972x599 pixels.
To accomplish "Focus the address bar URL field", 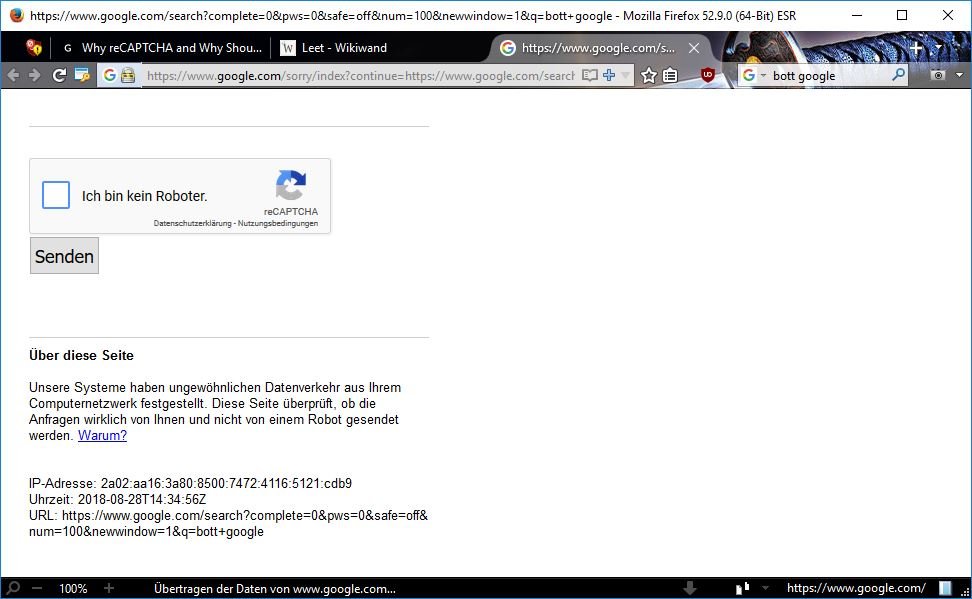I will click(x=360, y=76).
